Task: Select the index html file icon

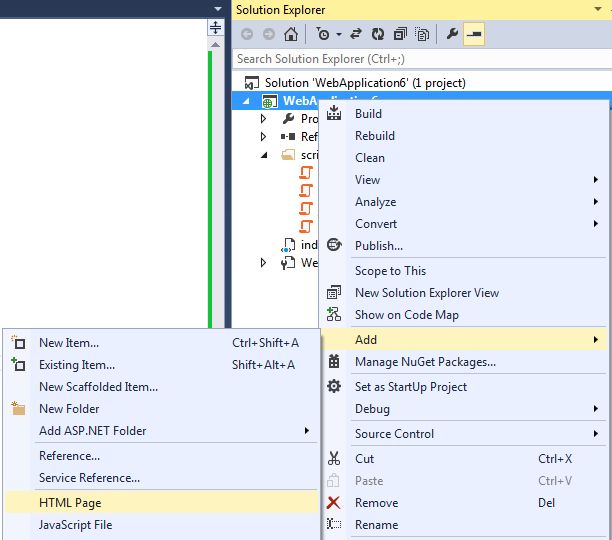Action: tap(288, 245)
